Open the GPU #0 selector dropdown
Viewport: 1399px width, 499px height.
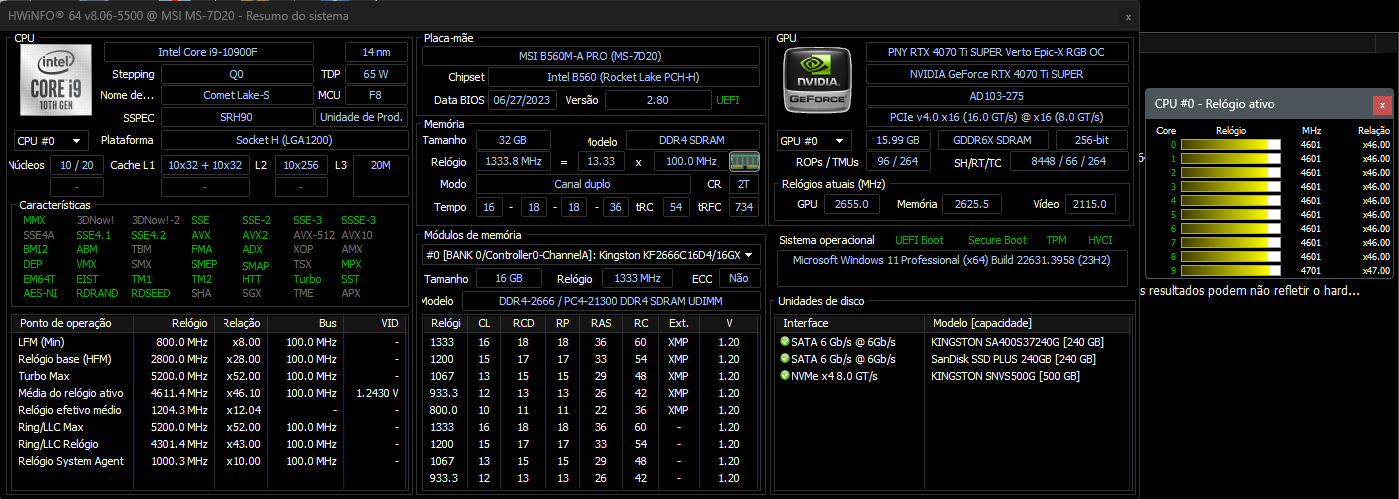point(815,141)
